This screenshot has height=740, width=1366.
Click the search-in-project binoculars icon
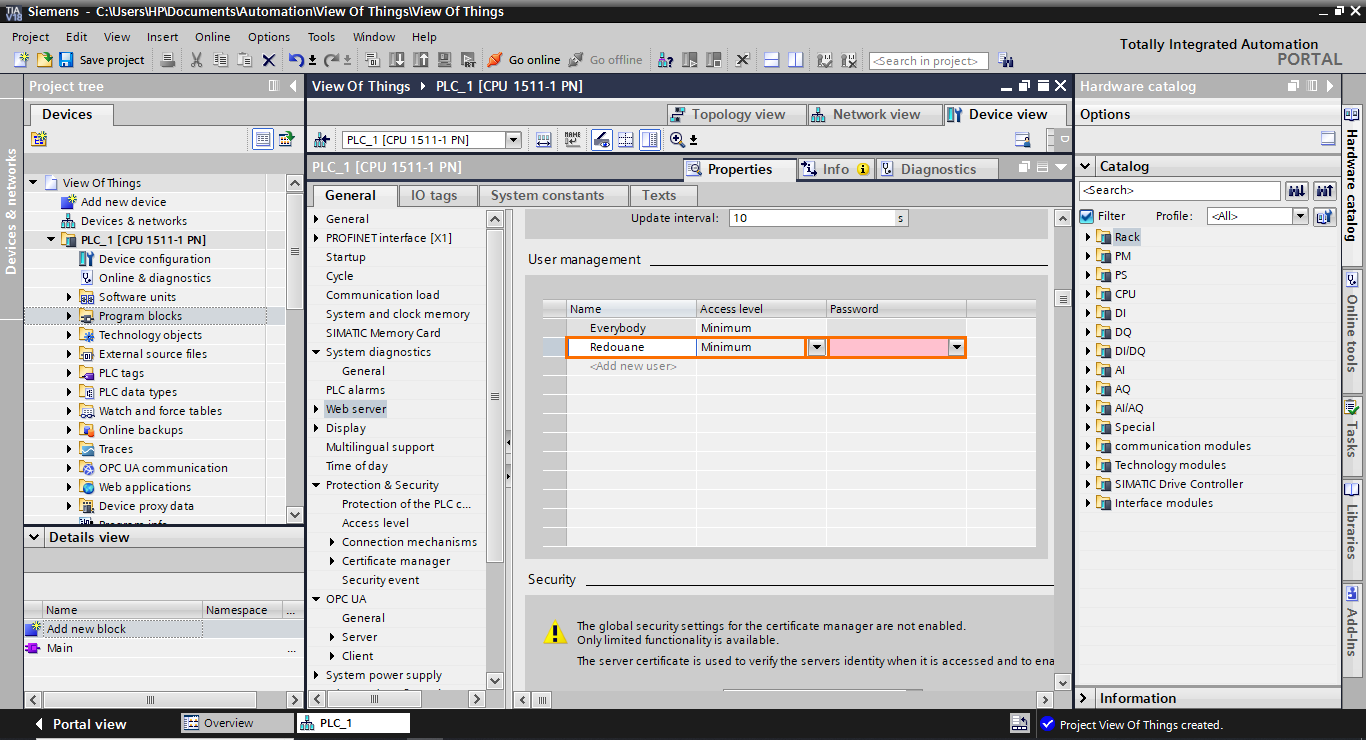pos(1005,60)
